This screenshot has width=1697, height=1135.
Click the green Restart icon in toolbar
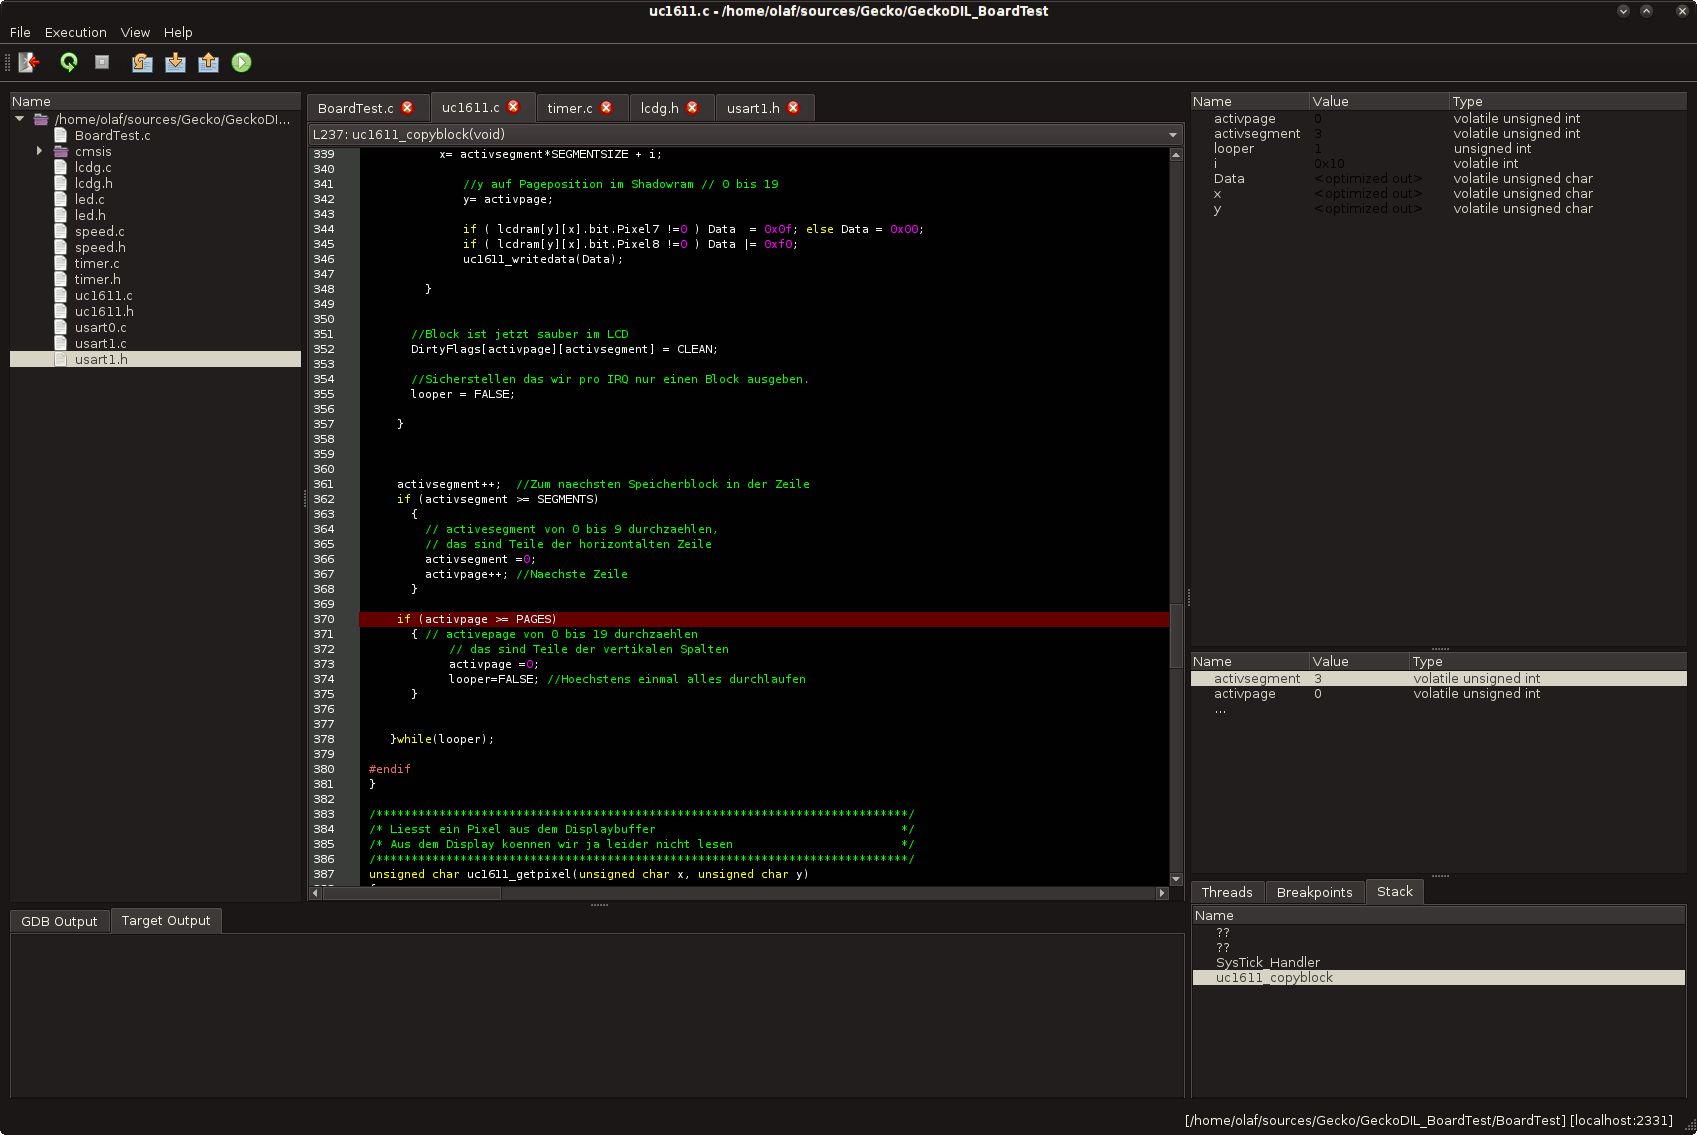coord(68,62)
